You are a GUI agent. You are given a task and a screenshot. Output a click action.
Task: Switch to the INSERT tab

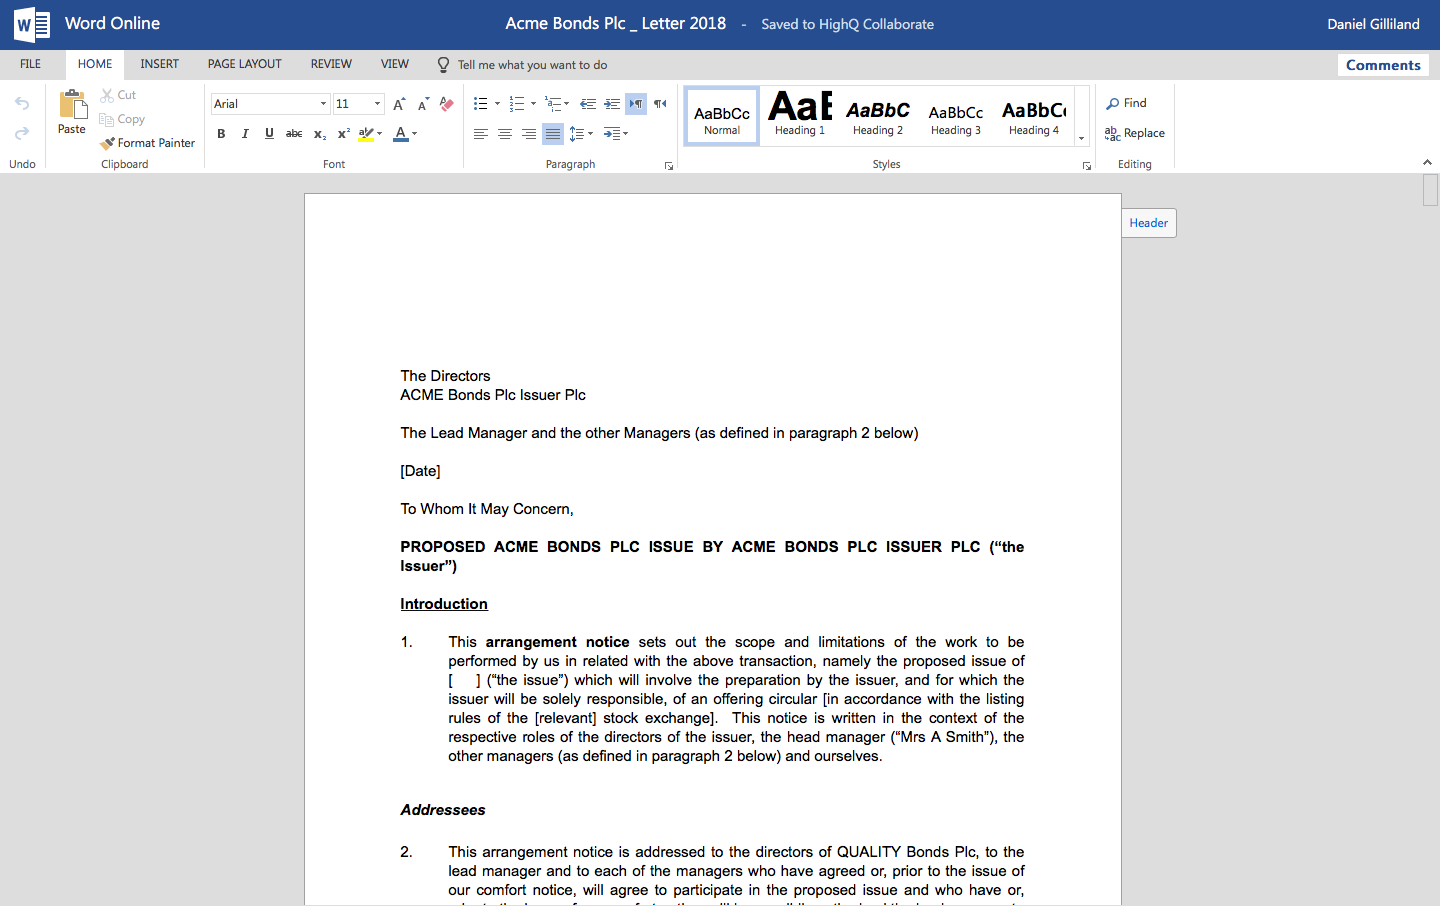point(160,64)
